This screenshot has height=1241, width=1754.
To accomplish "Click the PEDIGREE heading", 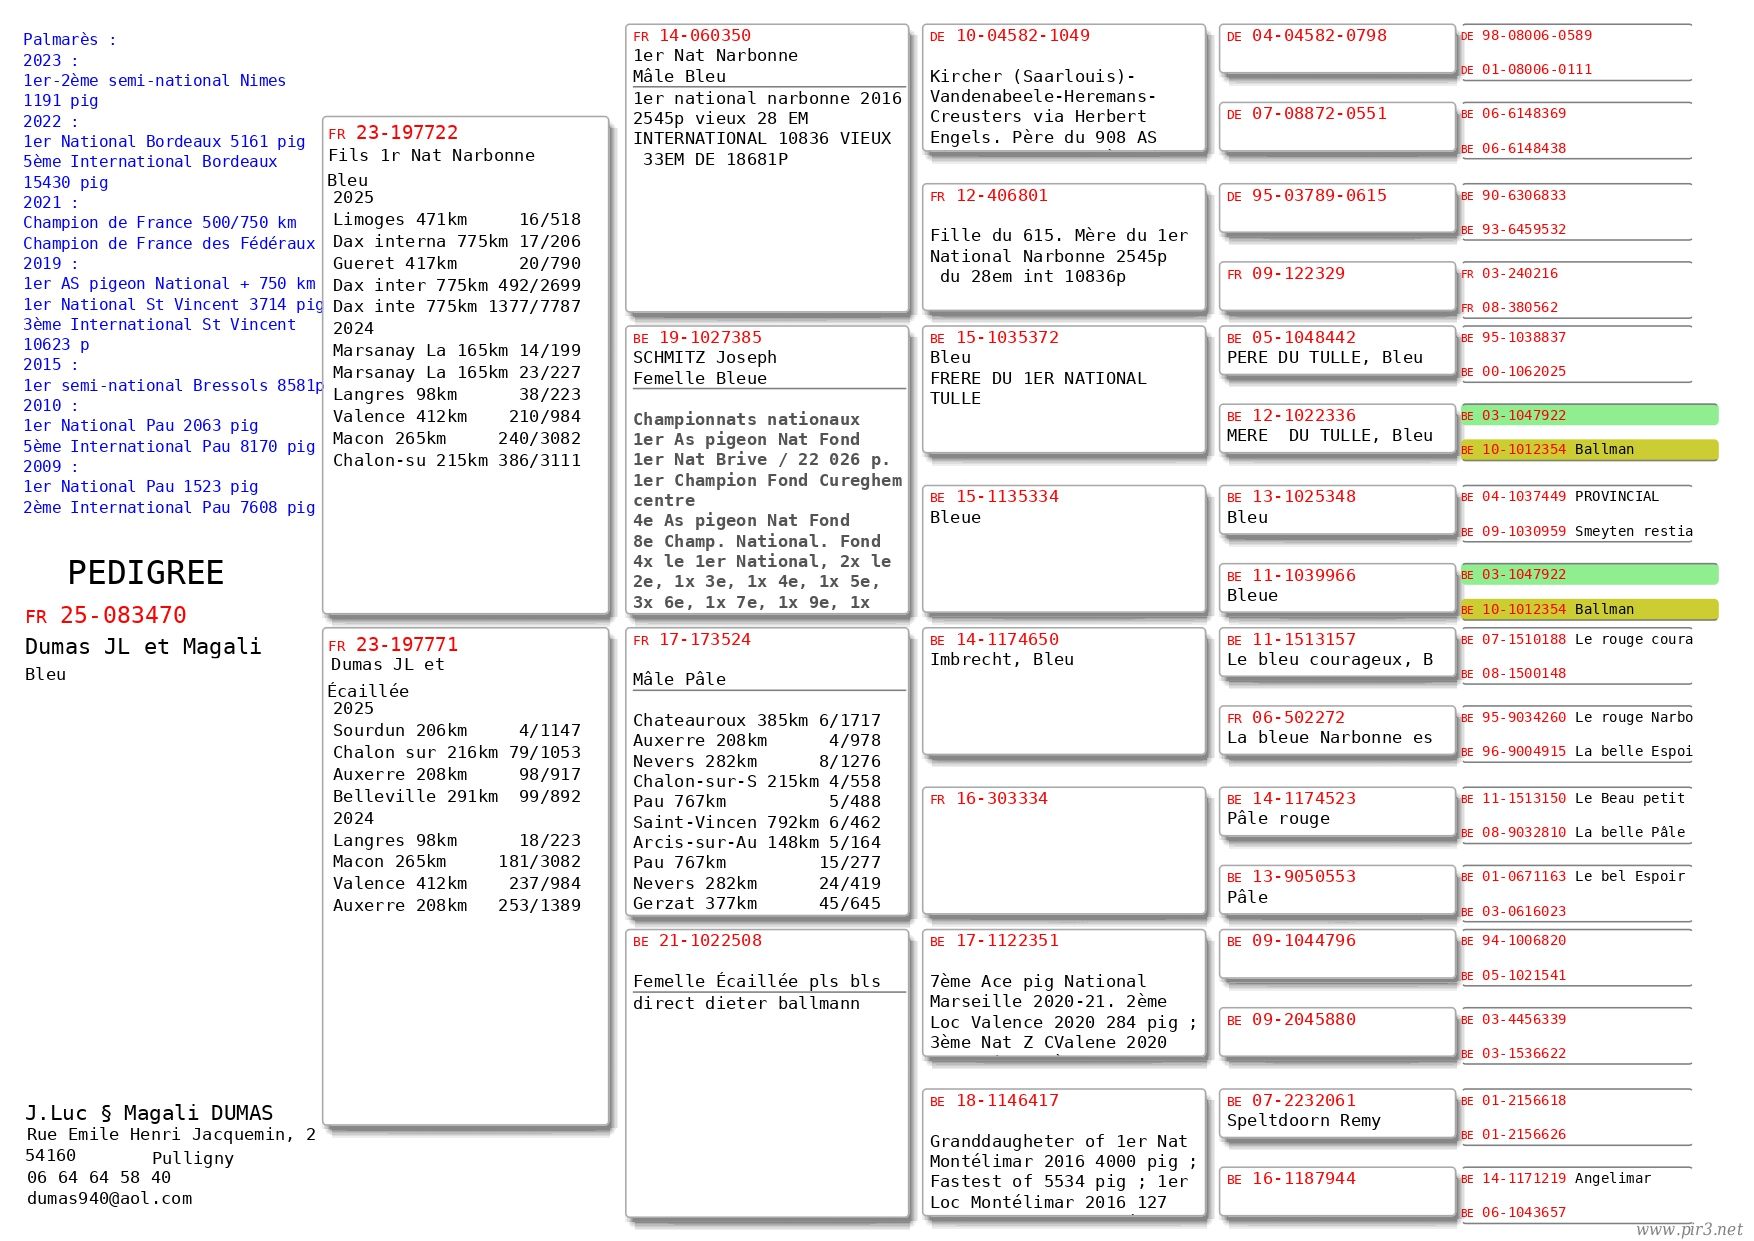I will point(145,572).
